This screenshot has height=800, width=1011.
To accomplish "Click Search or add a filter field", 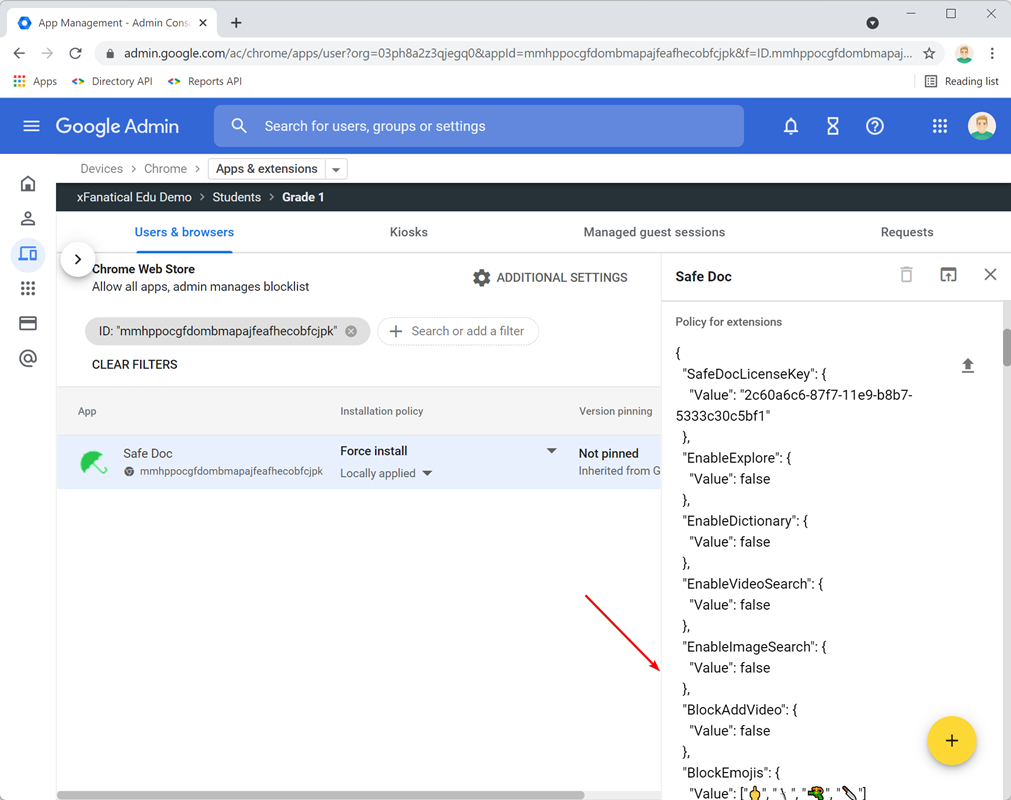I will point(458,331).
